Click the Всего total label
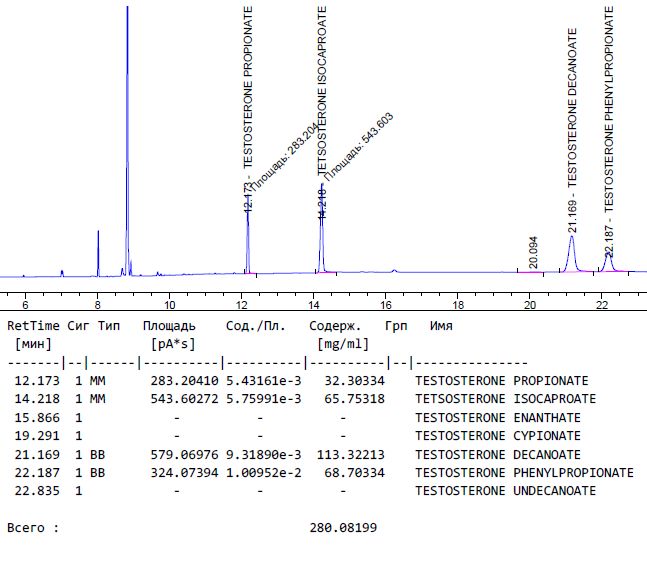 [x=28, y=527]
